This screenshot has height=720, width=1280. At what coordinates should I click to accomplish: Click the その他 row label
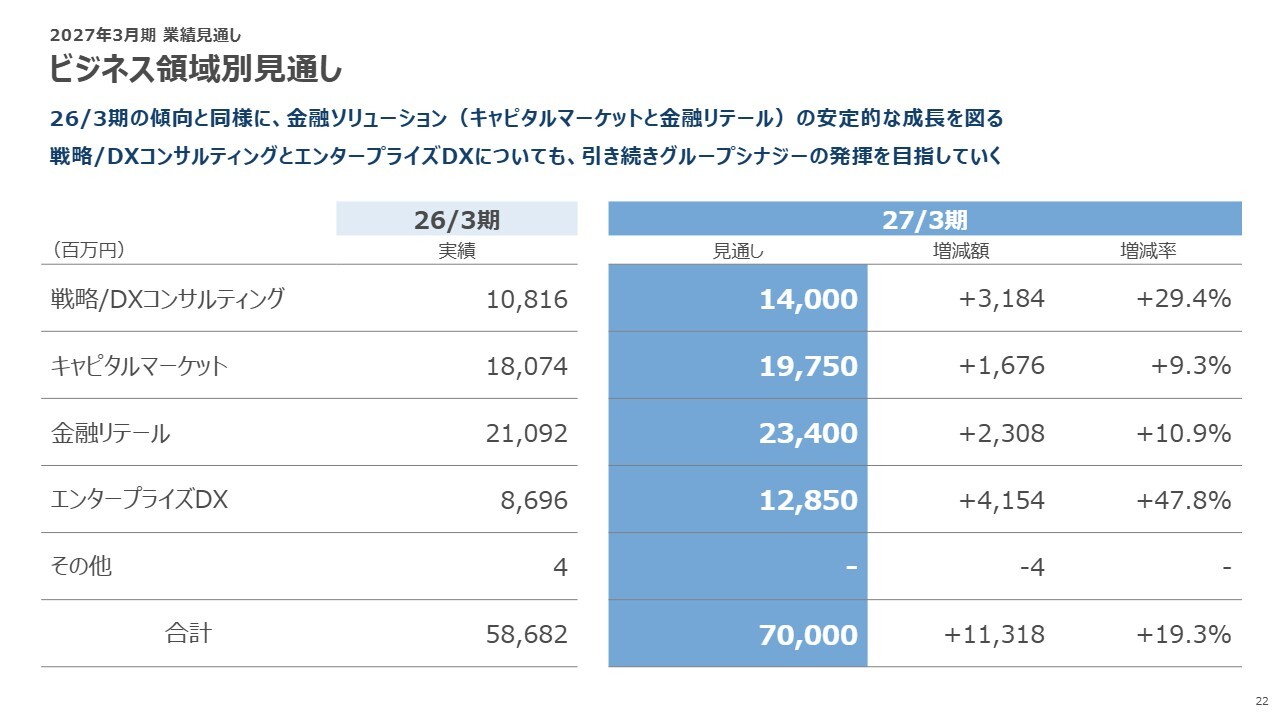point(81,566)
